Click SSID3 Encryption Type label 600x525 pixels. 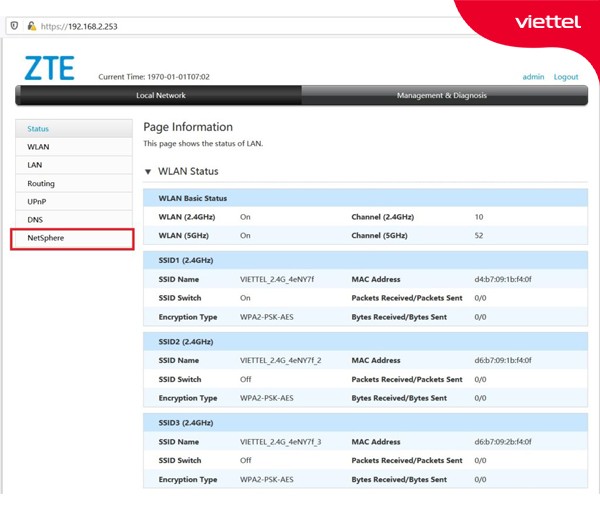(188, 479)
